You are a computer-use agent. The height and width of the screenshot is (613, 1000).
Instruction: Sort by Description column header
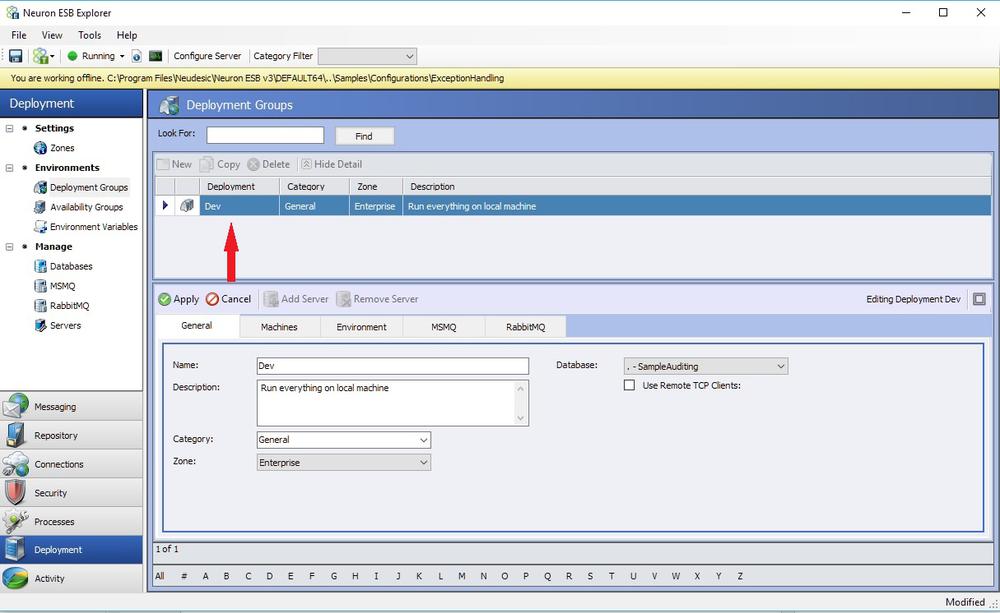pyautogui.click(x=697, y=186)
